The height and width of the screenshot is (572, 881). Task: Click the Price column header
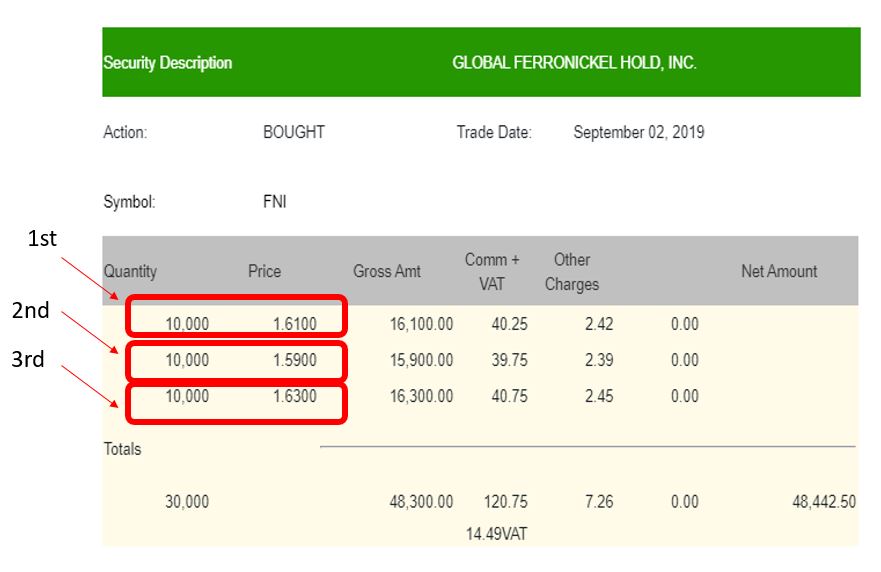coord(265,271)
